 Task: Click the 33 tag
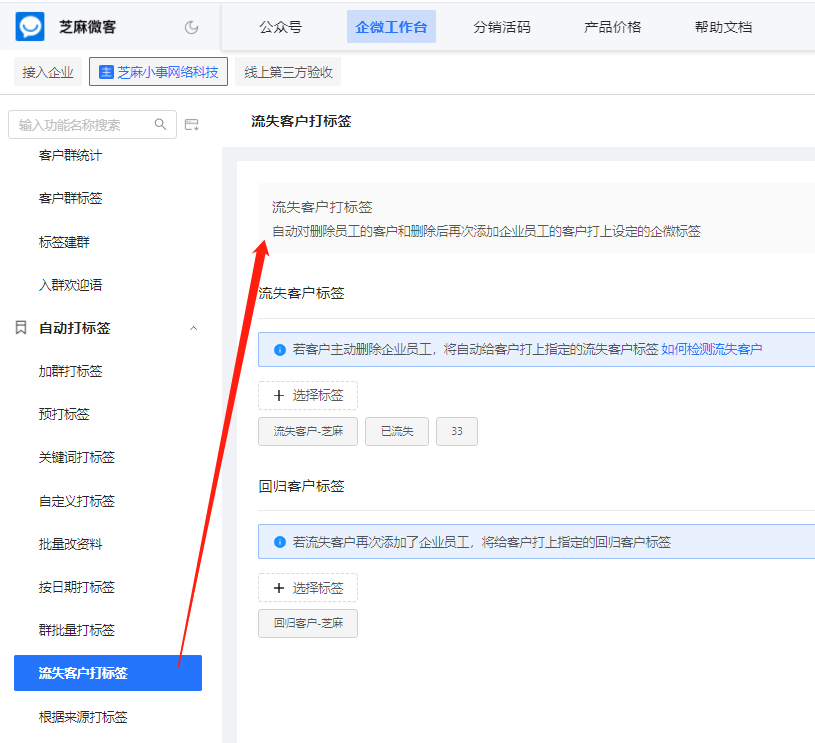[457, 432]
